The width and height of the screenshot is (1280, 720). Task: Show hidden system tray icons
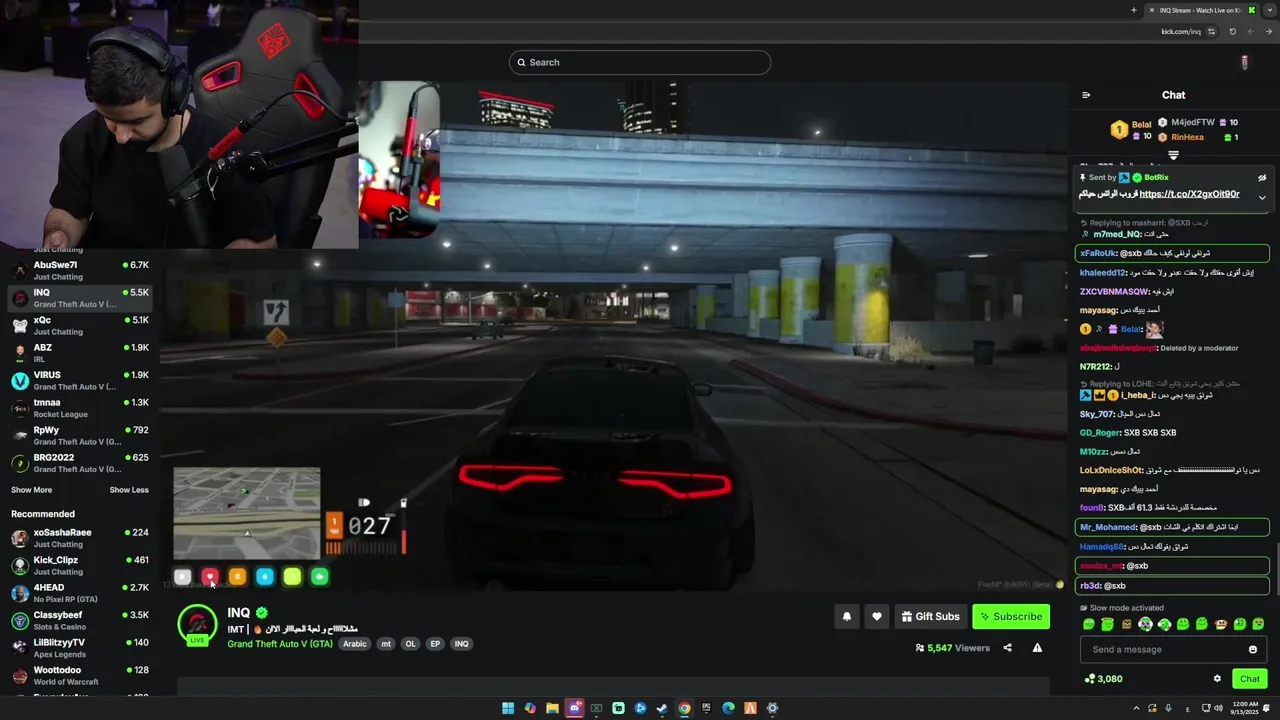(1137, 708)
